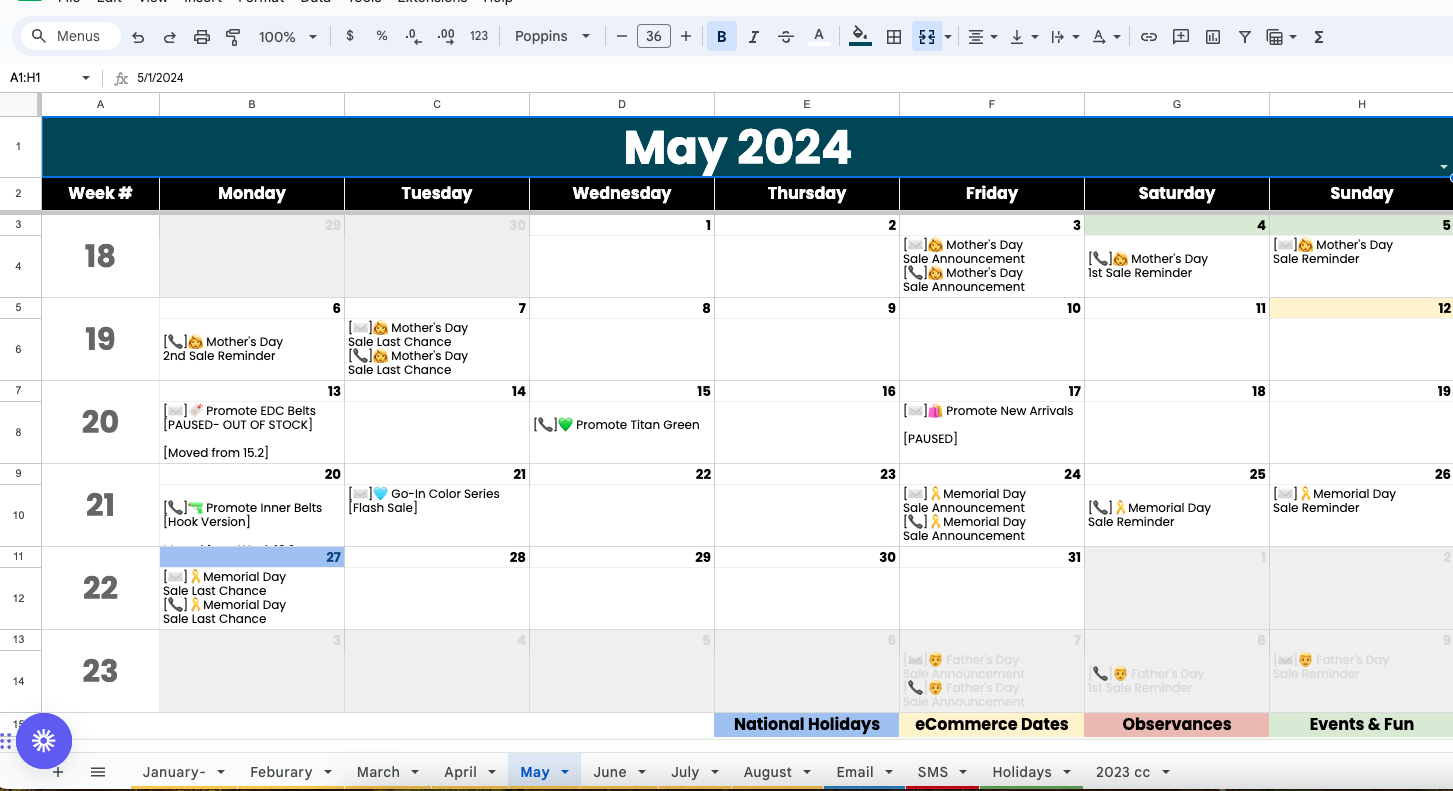Image resolution: width=1453 pixels, height=791 pixels.
Task: Toggle strikethrough formatting
Action: coord(786,37)
